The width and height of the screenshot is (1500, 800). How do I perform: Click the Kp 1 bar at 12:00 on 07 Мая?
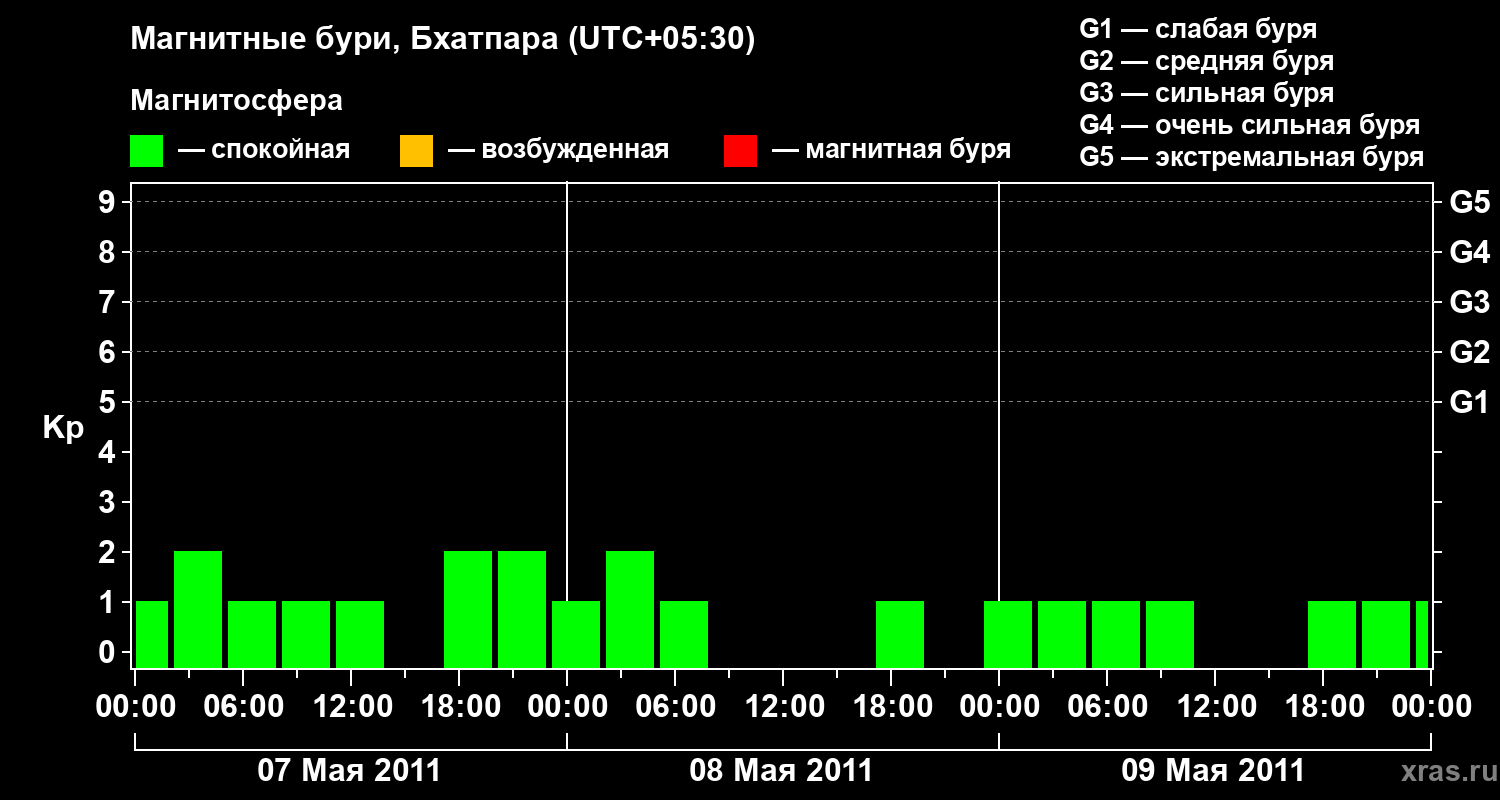[x=360, y=634]
